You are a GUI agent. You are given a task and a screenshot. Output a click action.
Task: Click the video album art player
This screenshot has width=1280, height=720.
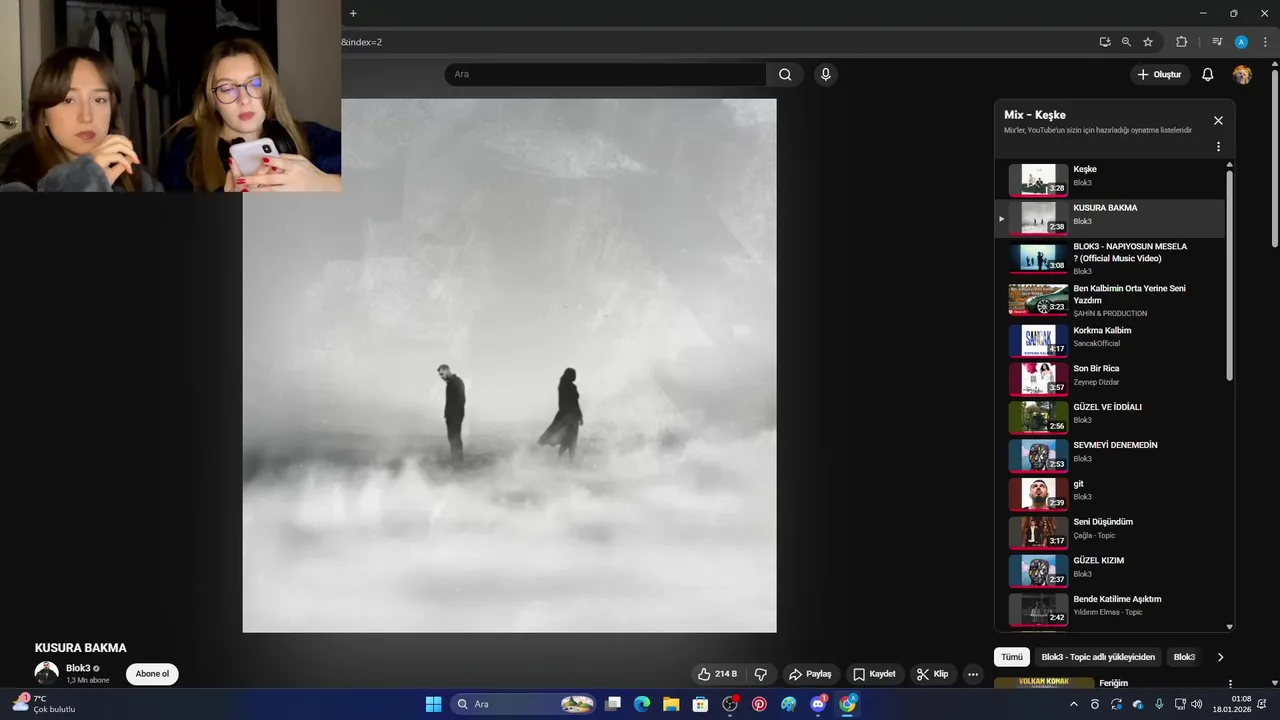click(x=509, y=365)
